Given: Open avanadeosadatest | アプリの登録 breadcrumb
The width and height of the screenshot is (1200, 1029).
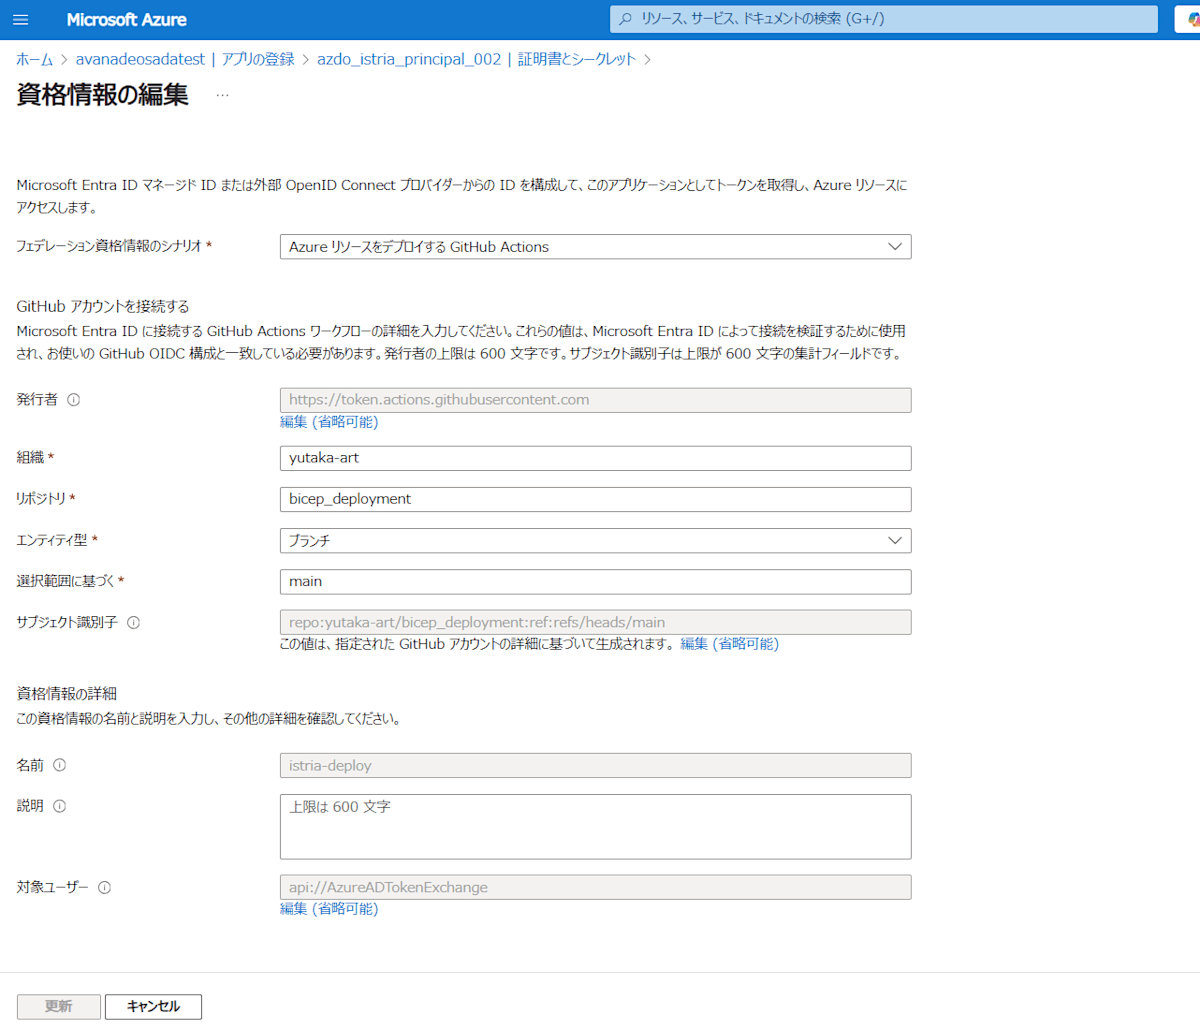Looking at the screenshot, I should coord(185,59).
